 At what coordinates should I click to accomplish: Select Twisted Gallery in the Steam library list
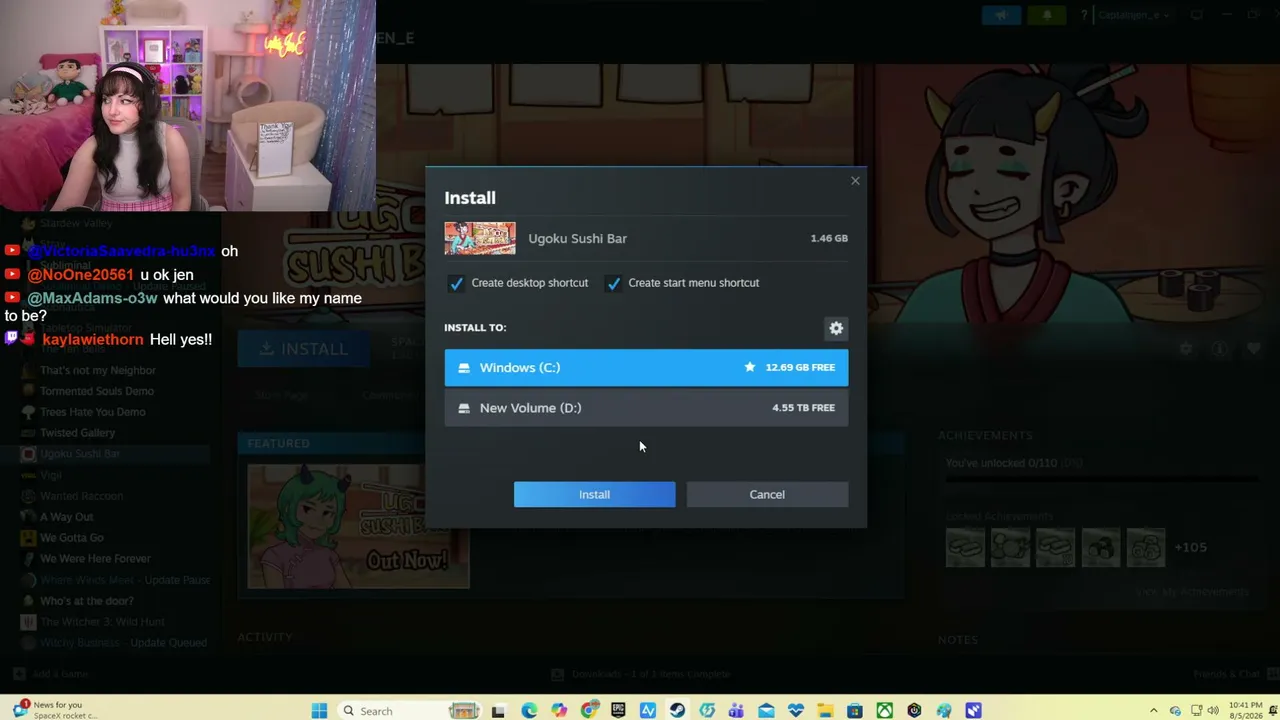coord(77,433)
